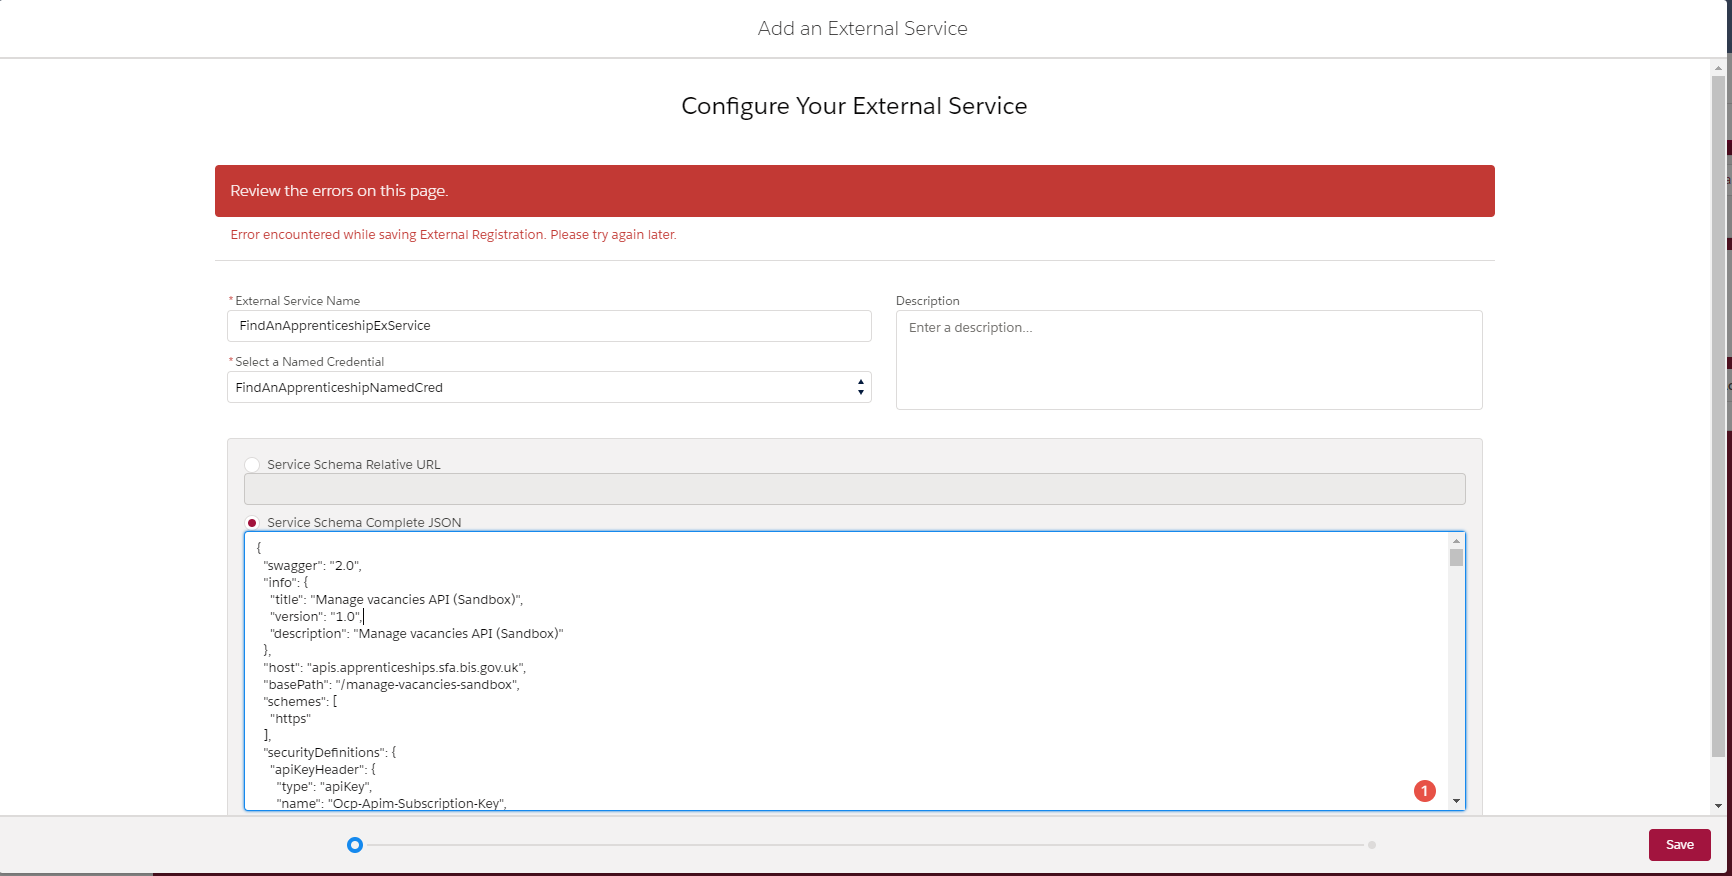Click the "Description" label
1732x876 pixels.
pos(927,301)
